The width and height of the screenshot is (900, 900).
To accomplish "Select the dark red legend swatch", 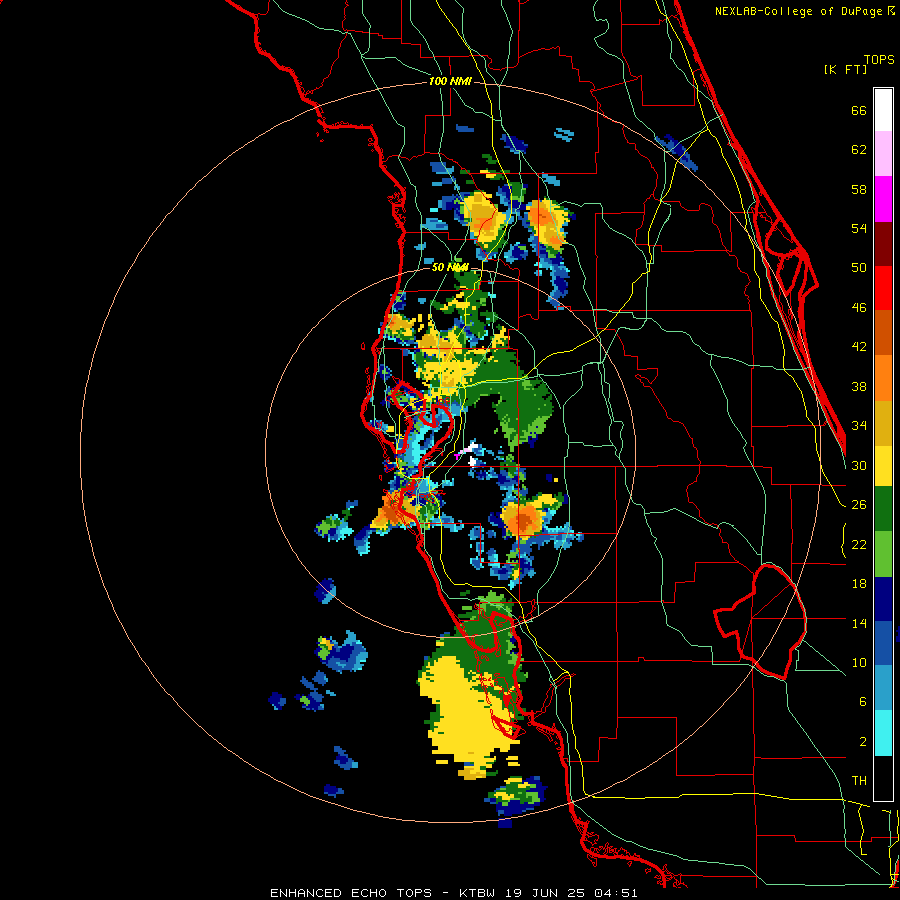I will (x=883, y=244).
